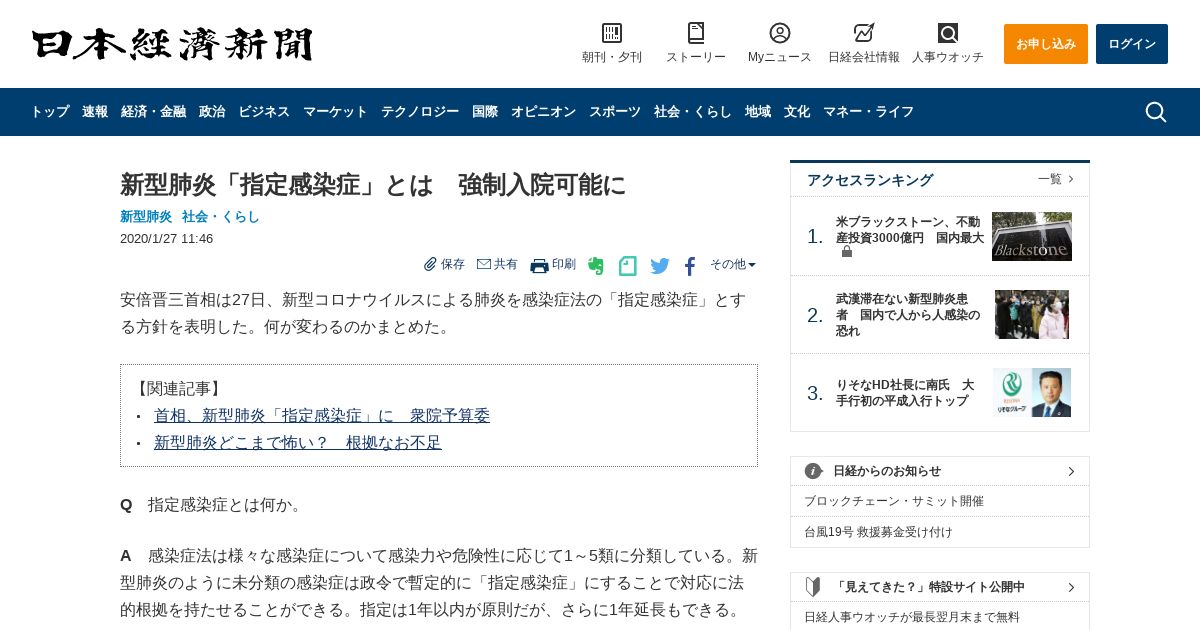Screen dimensions: 1200x630
Task: Open the 日経会社情報 chart icon
Action: click(x=864, y=33)
